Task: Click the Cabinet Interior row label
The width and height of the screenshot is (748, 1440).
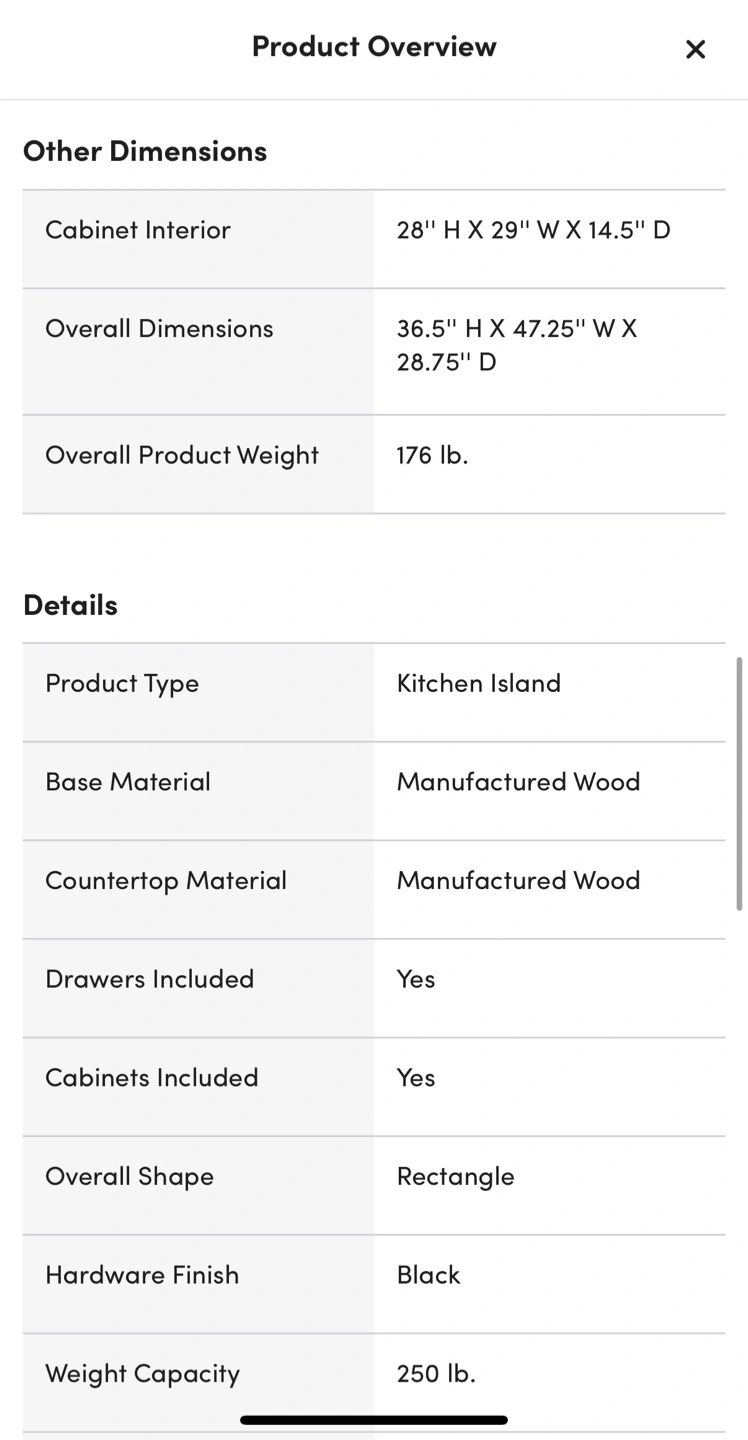Action: pos(138,230)
